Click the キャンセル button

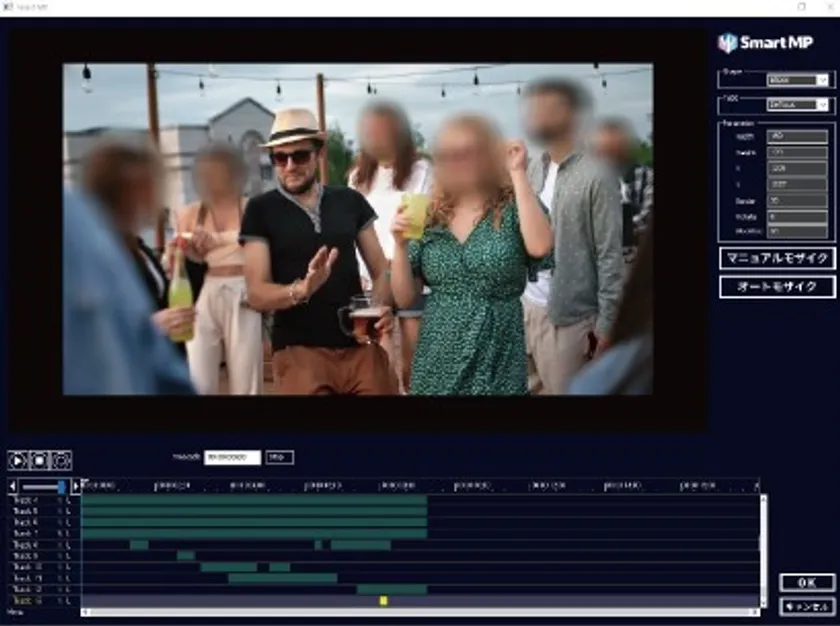(x=806, y=606)
